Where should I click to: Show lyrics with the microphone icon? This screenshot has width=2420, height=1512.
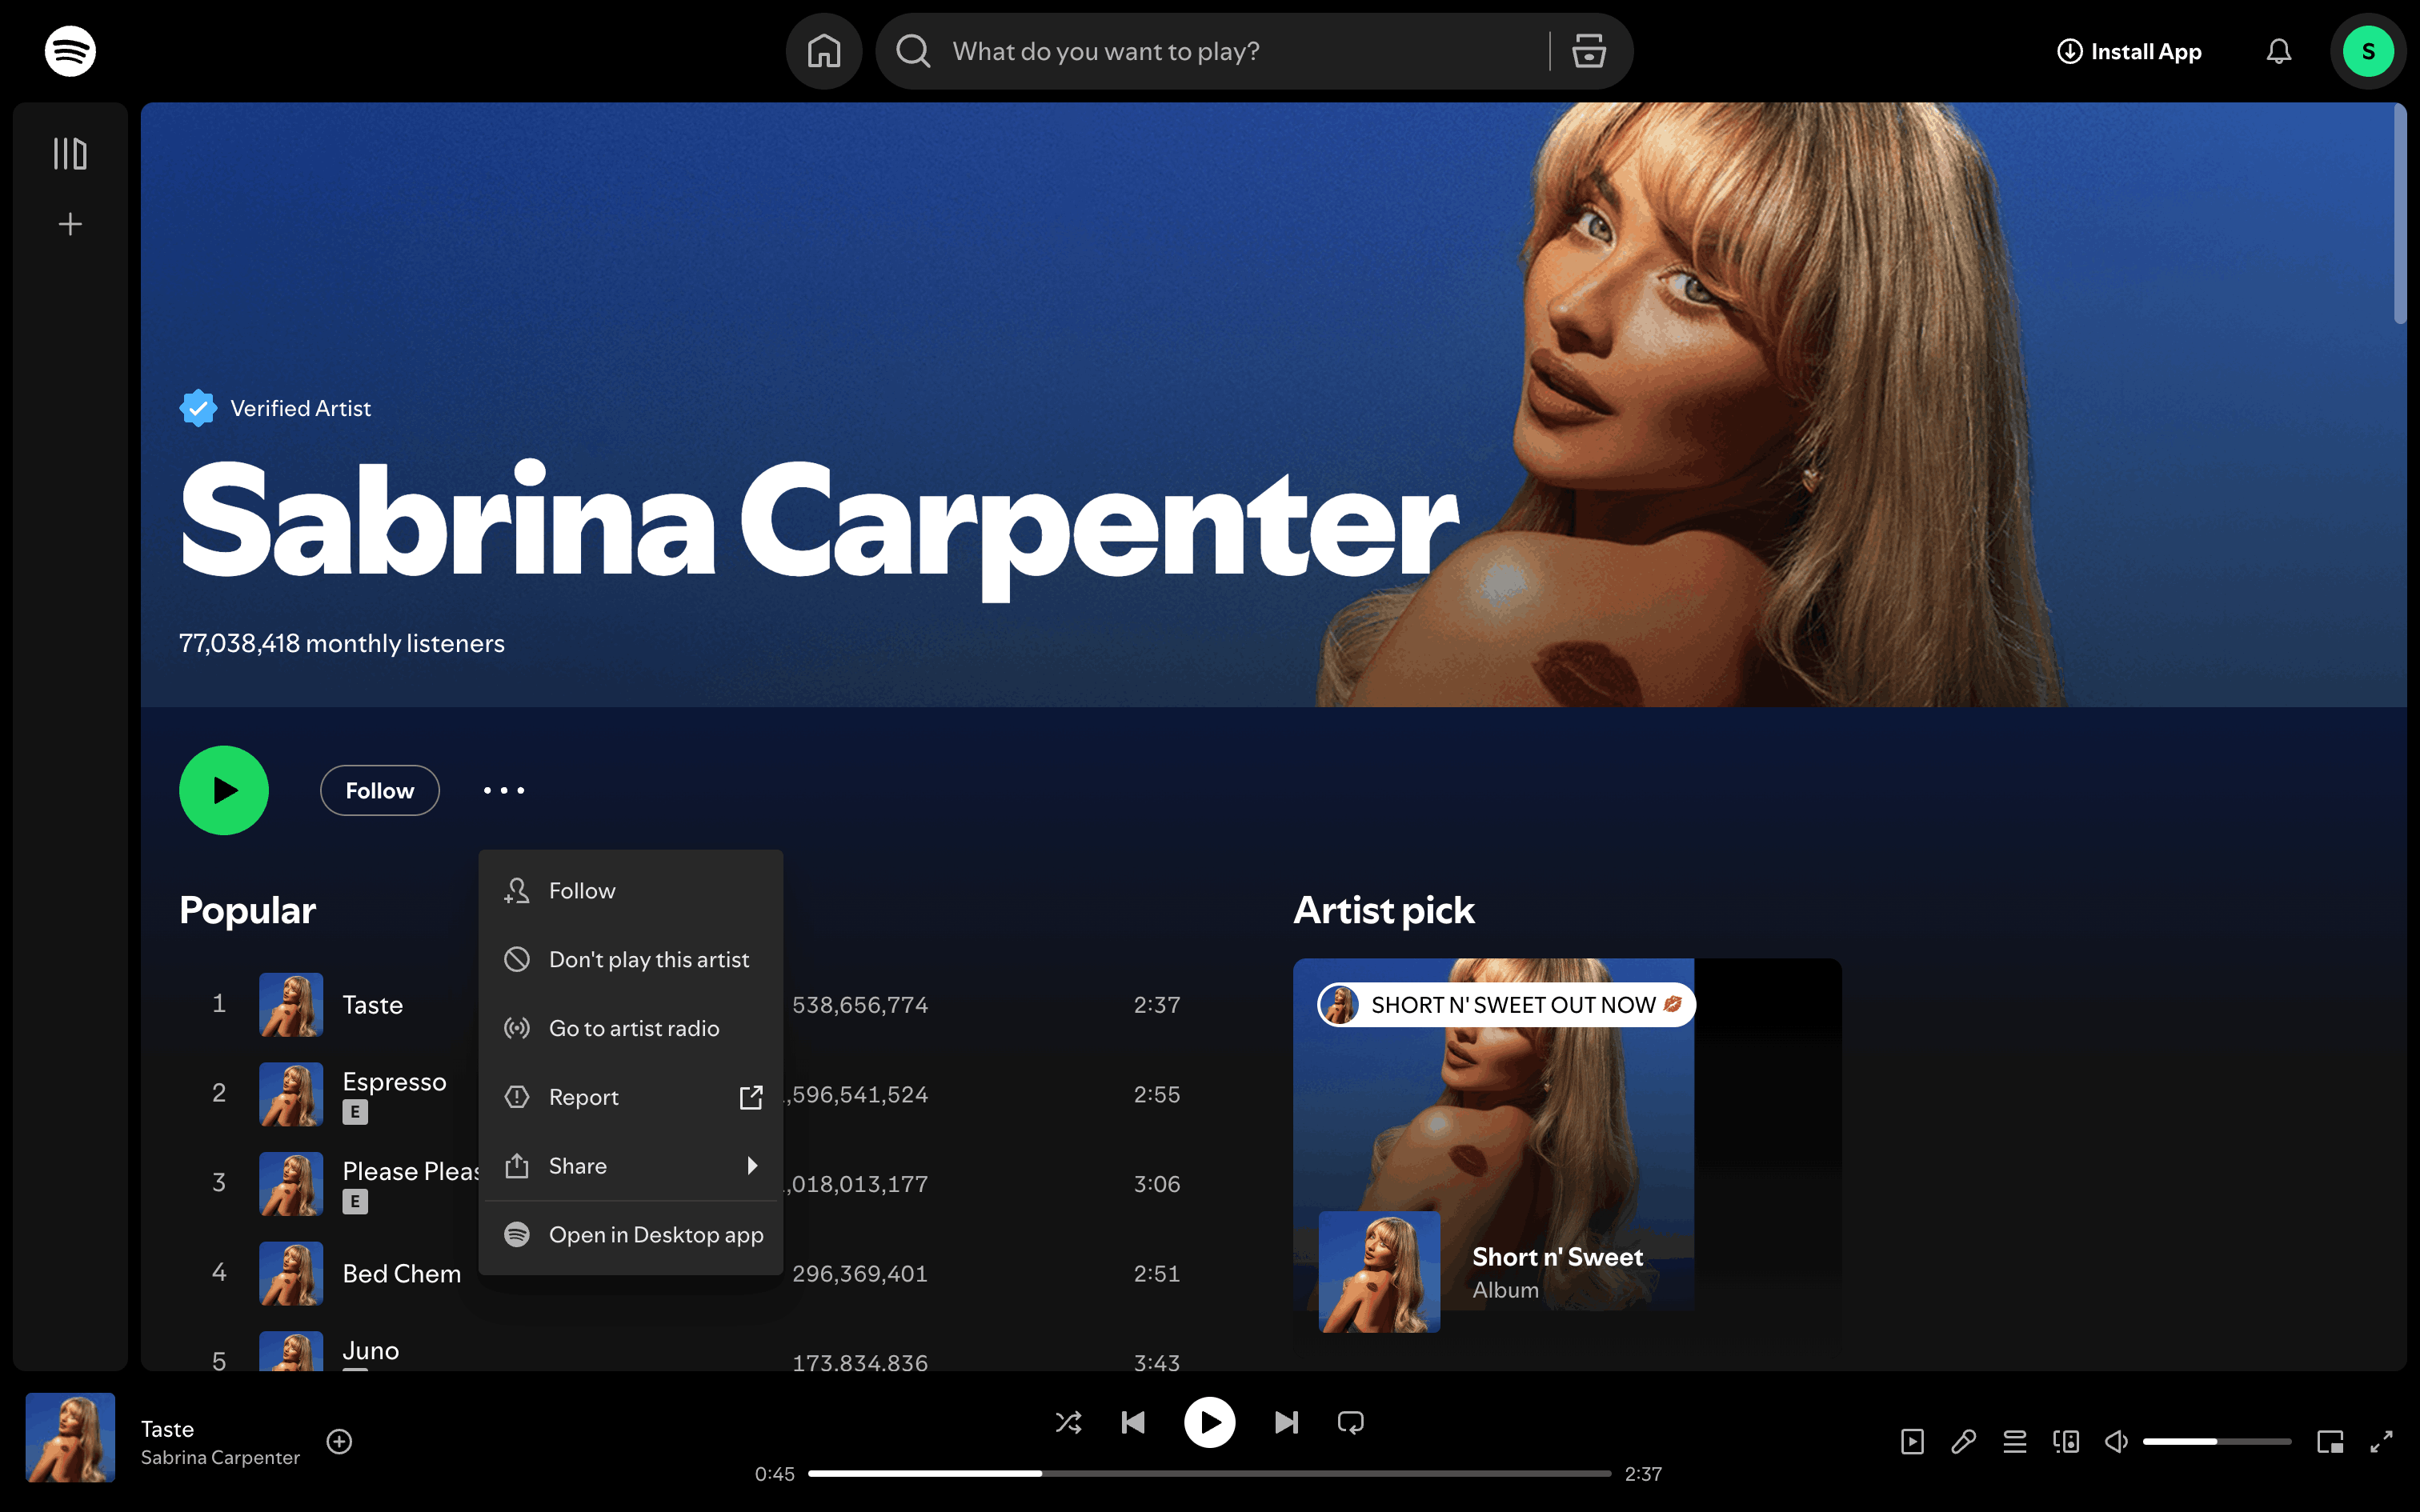(1963, 1441)
